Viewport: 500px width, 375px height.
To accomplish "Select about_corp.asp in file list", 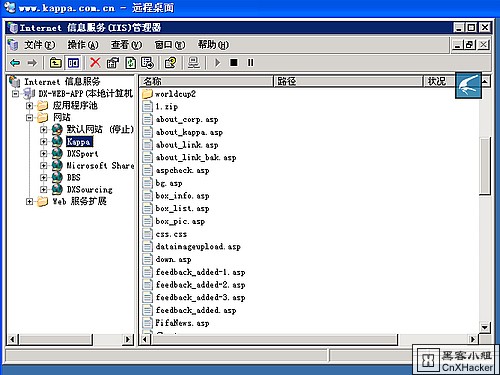I will 187,119.
